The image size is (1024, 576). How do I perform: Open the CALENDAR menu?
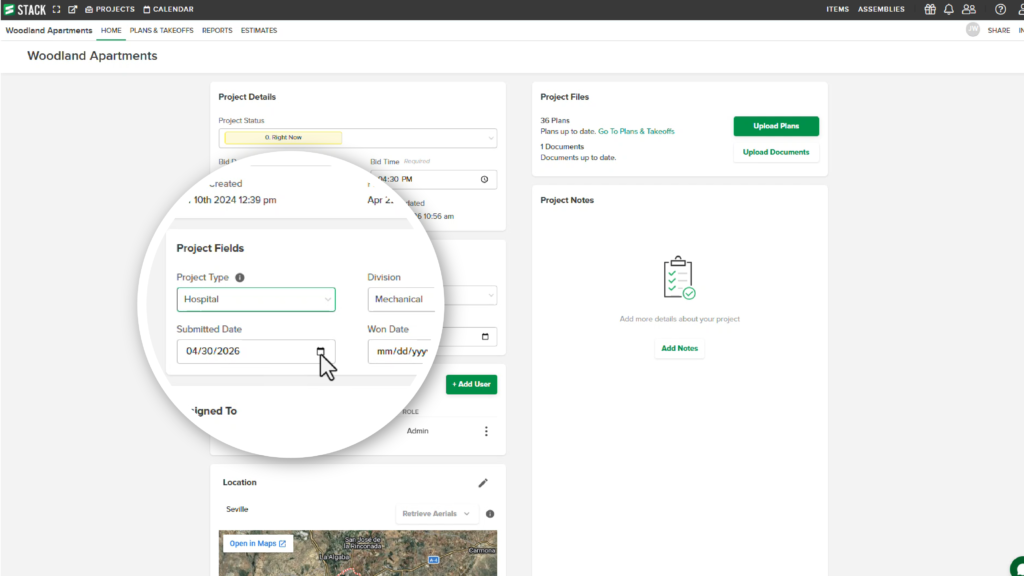point(168,10)
